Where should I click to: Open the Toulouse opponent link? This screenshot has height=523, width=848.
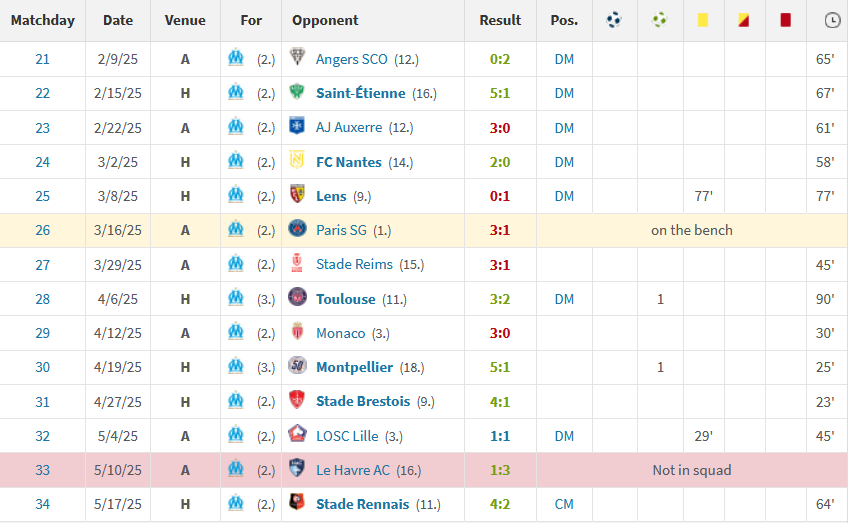point(346,299)
